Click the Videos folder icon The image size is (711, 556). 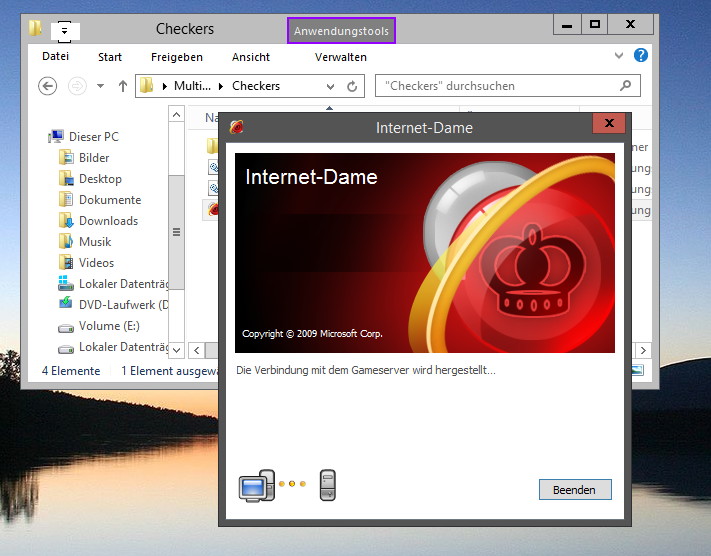[66, 262]
